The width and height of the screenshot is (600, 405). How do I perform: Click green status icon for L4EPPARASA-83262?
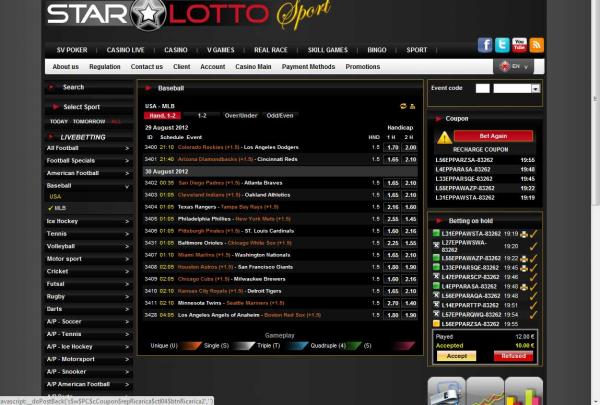(436, 287)
